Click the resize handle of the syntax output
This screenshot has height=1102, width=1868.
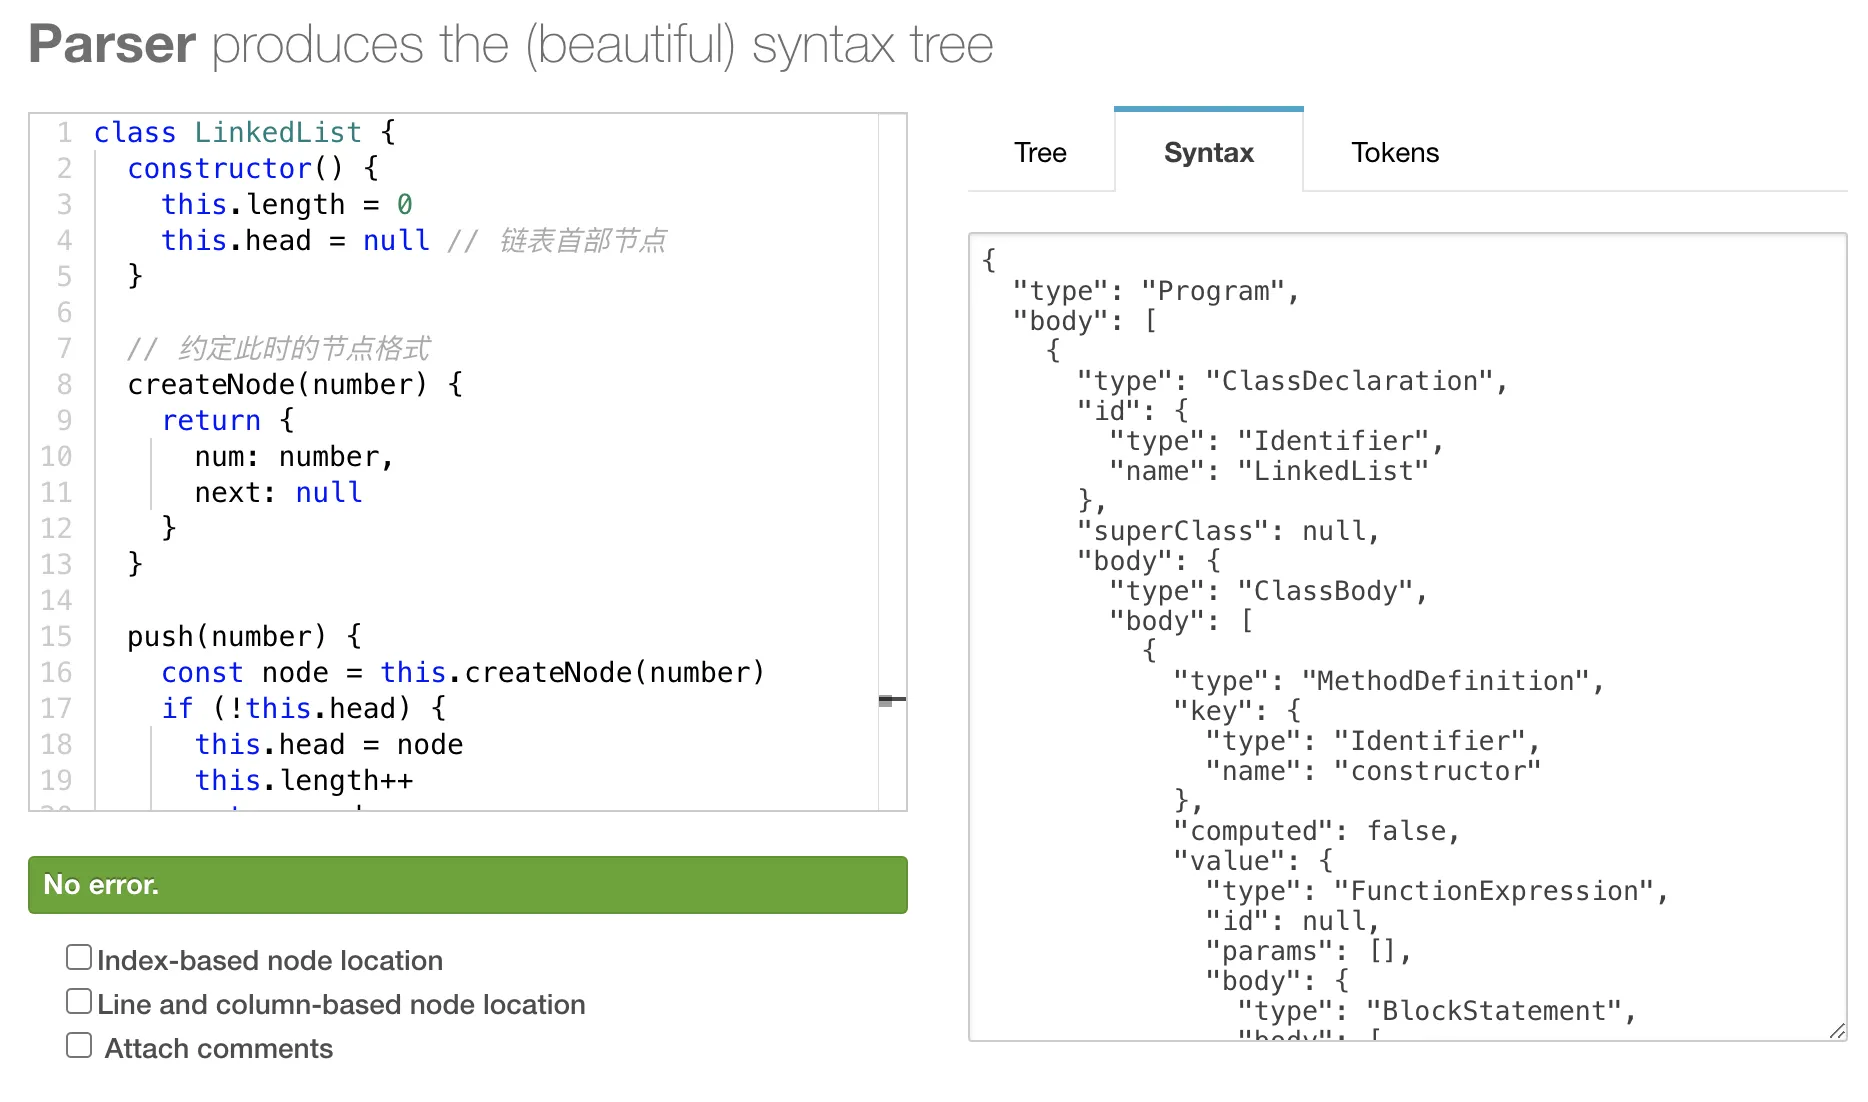tap(1837, 1031)
